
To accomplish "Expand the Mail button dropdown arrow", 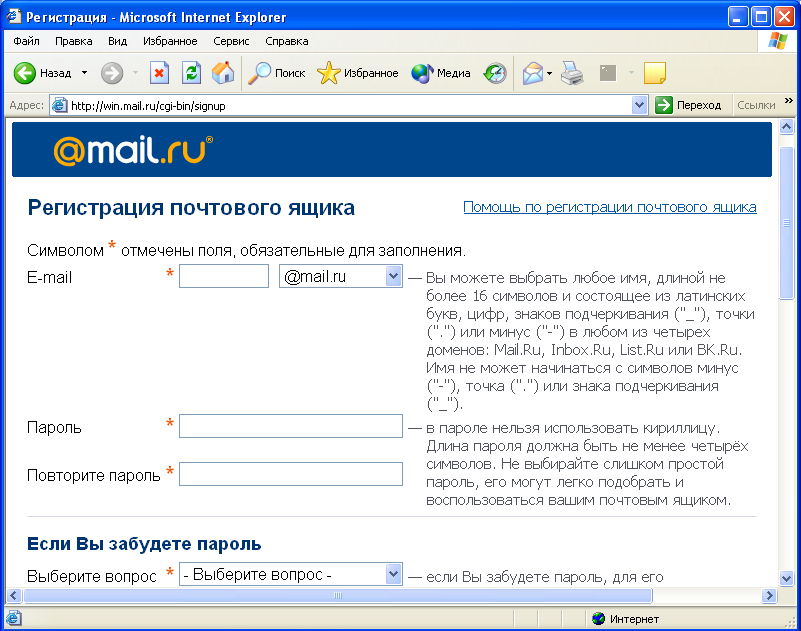I will click(549, 74).
